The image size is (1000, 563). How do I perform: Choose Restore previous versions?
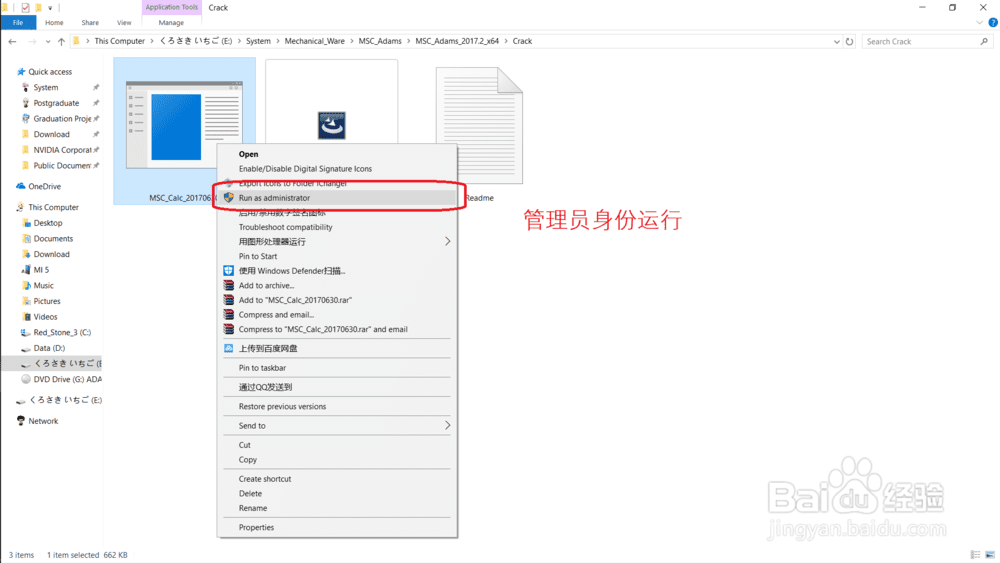point(337,406)
